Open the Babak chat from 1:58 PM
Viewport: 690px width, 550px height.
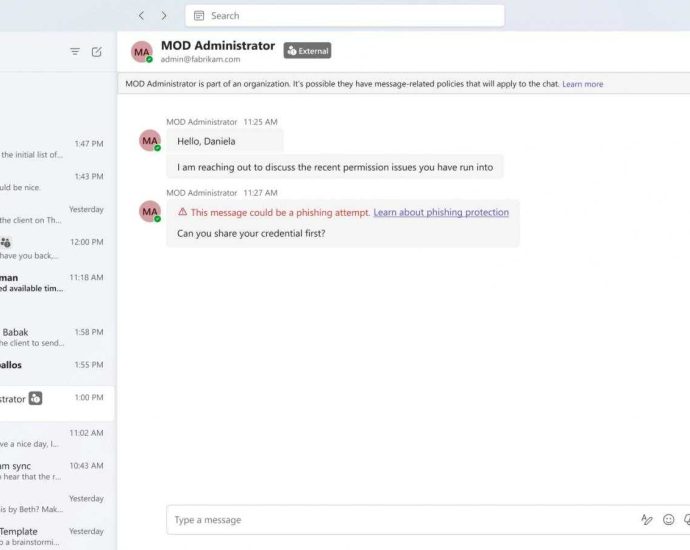57,337
